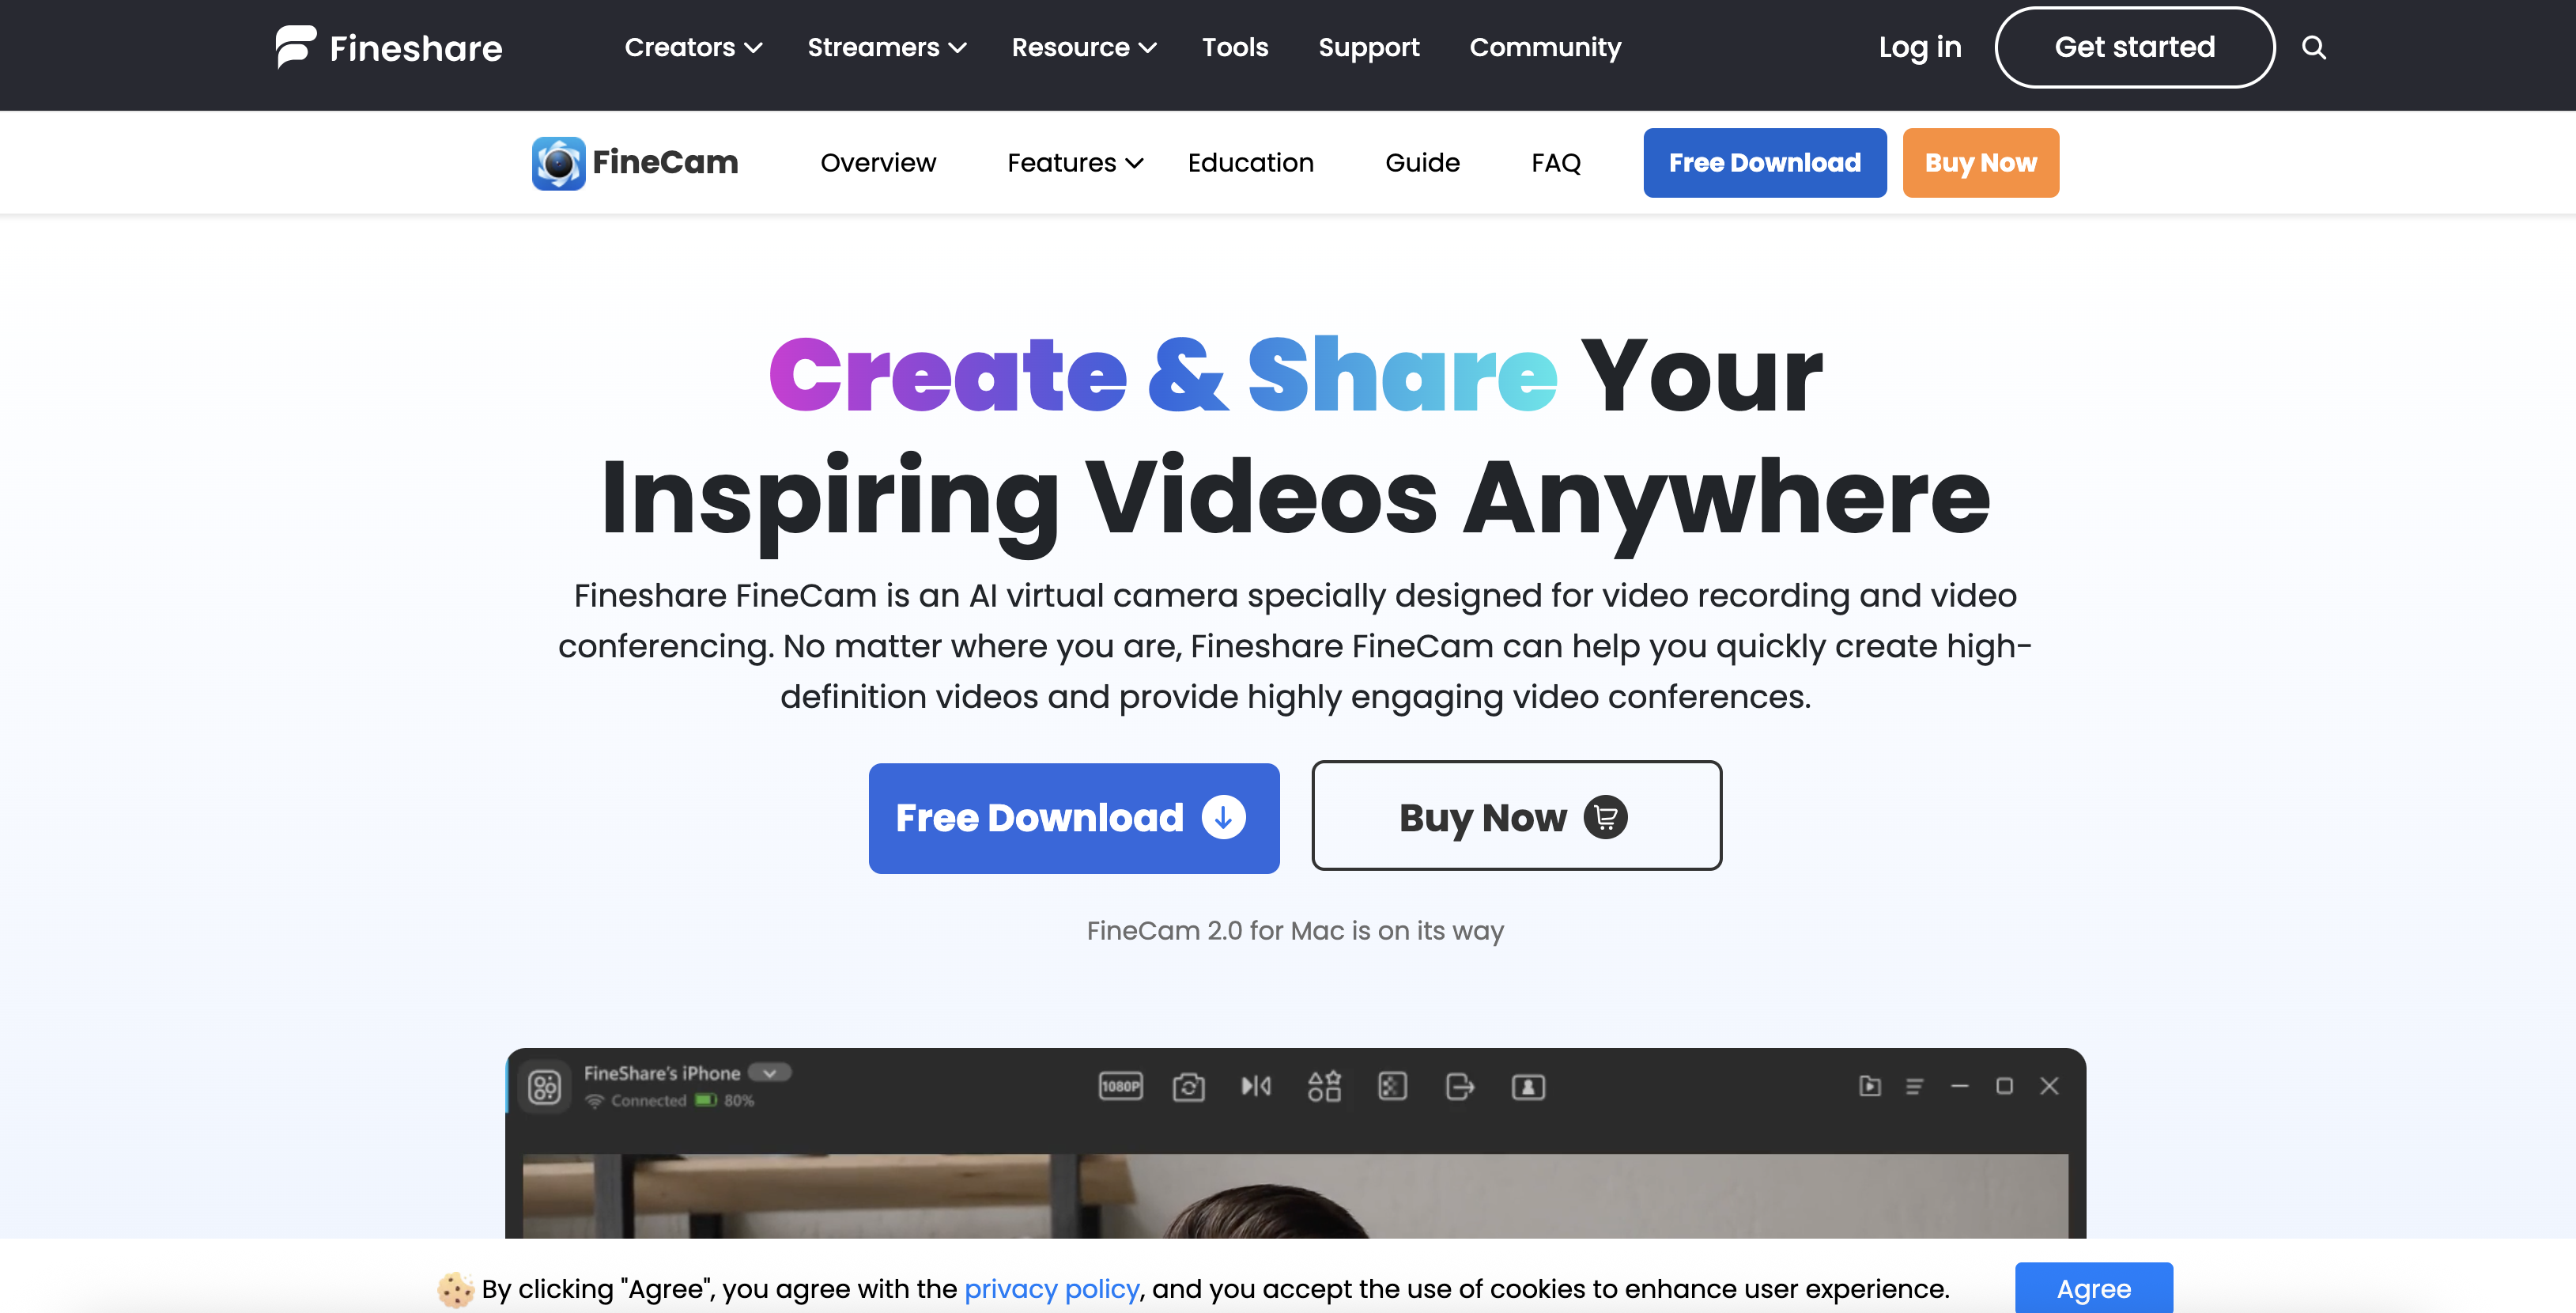The width and height of the screenshot is (2576, 1313).
Task: Expand the Resource dropdown
Action: pos(1082,47)
